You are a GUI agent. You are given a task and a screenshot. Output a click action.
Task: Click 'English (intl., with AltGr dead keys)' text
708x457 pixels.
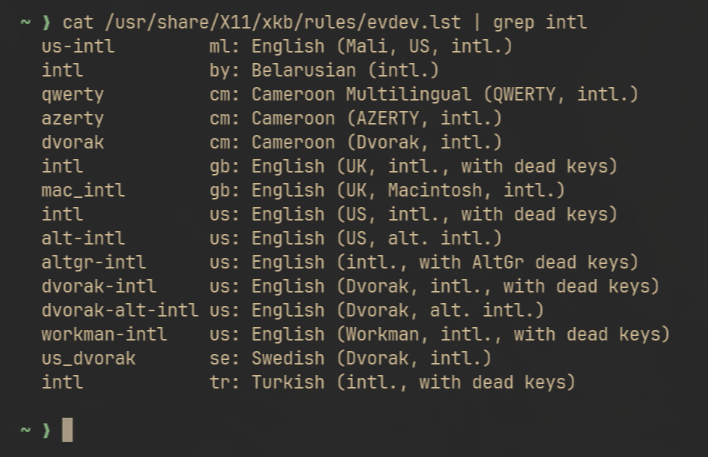coord(444,262)
